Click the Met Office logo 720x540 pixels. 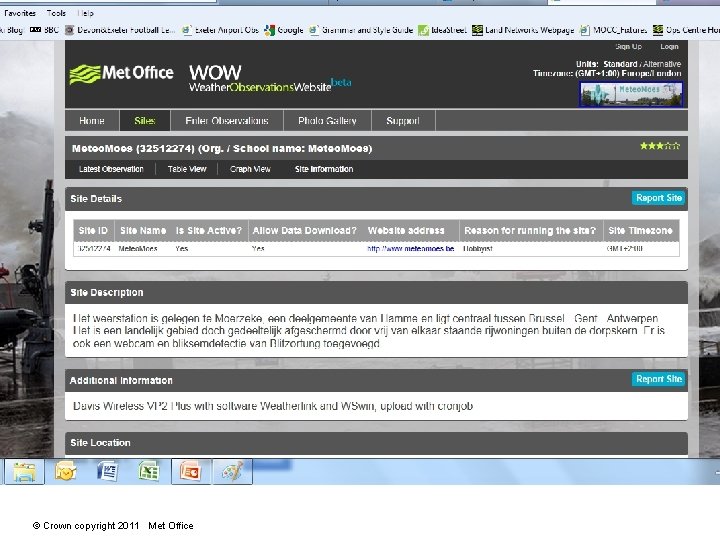pyautogui.click(x=121, y=73)
